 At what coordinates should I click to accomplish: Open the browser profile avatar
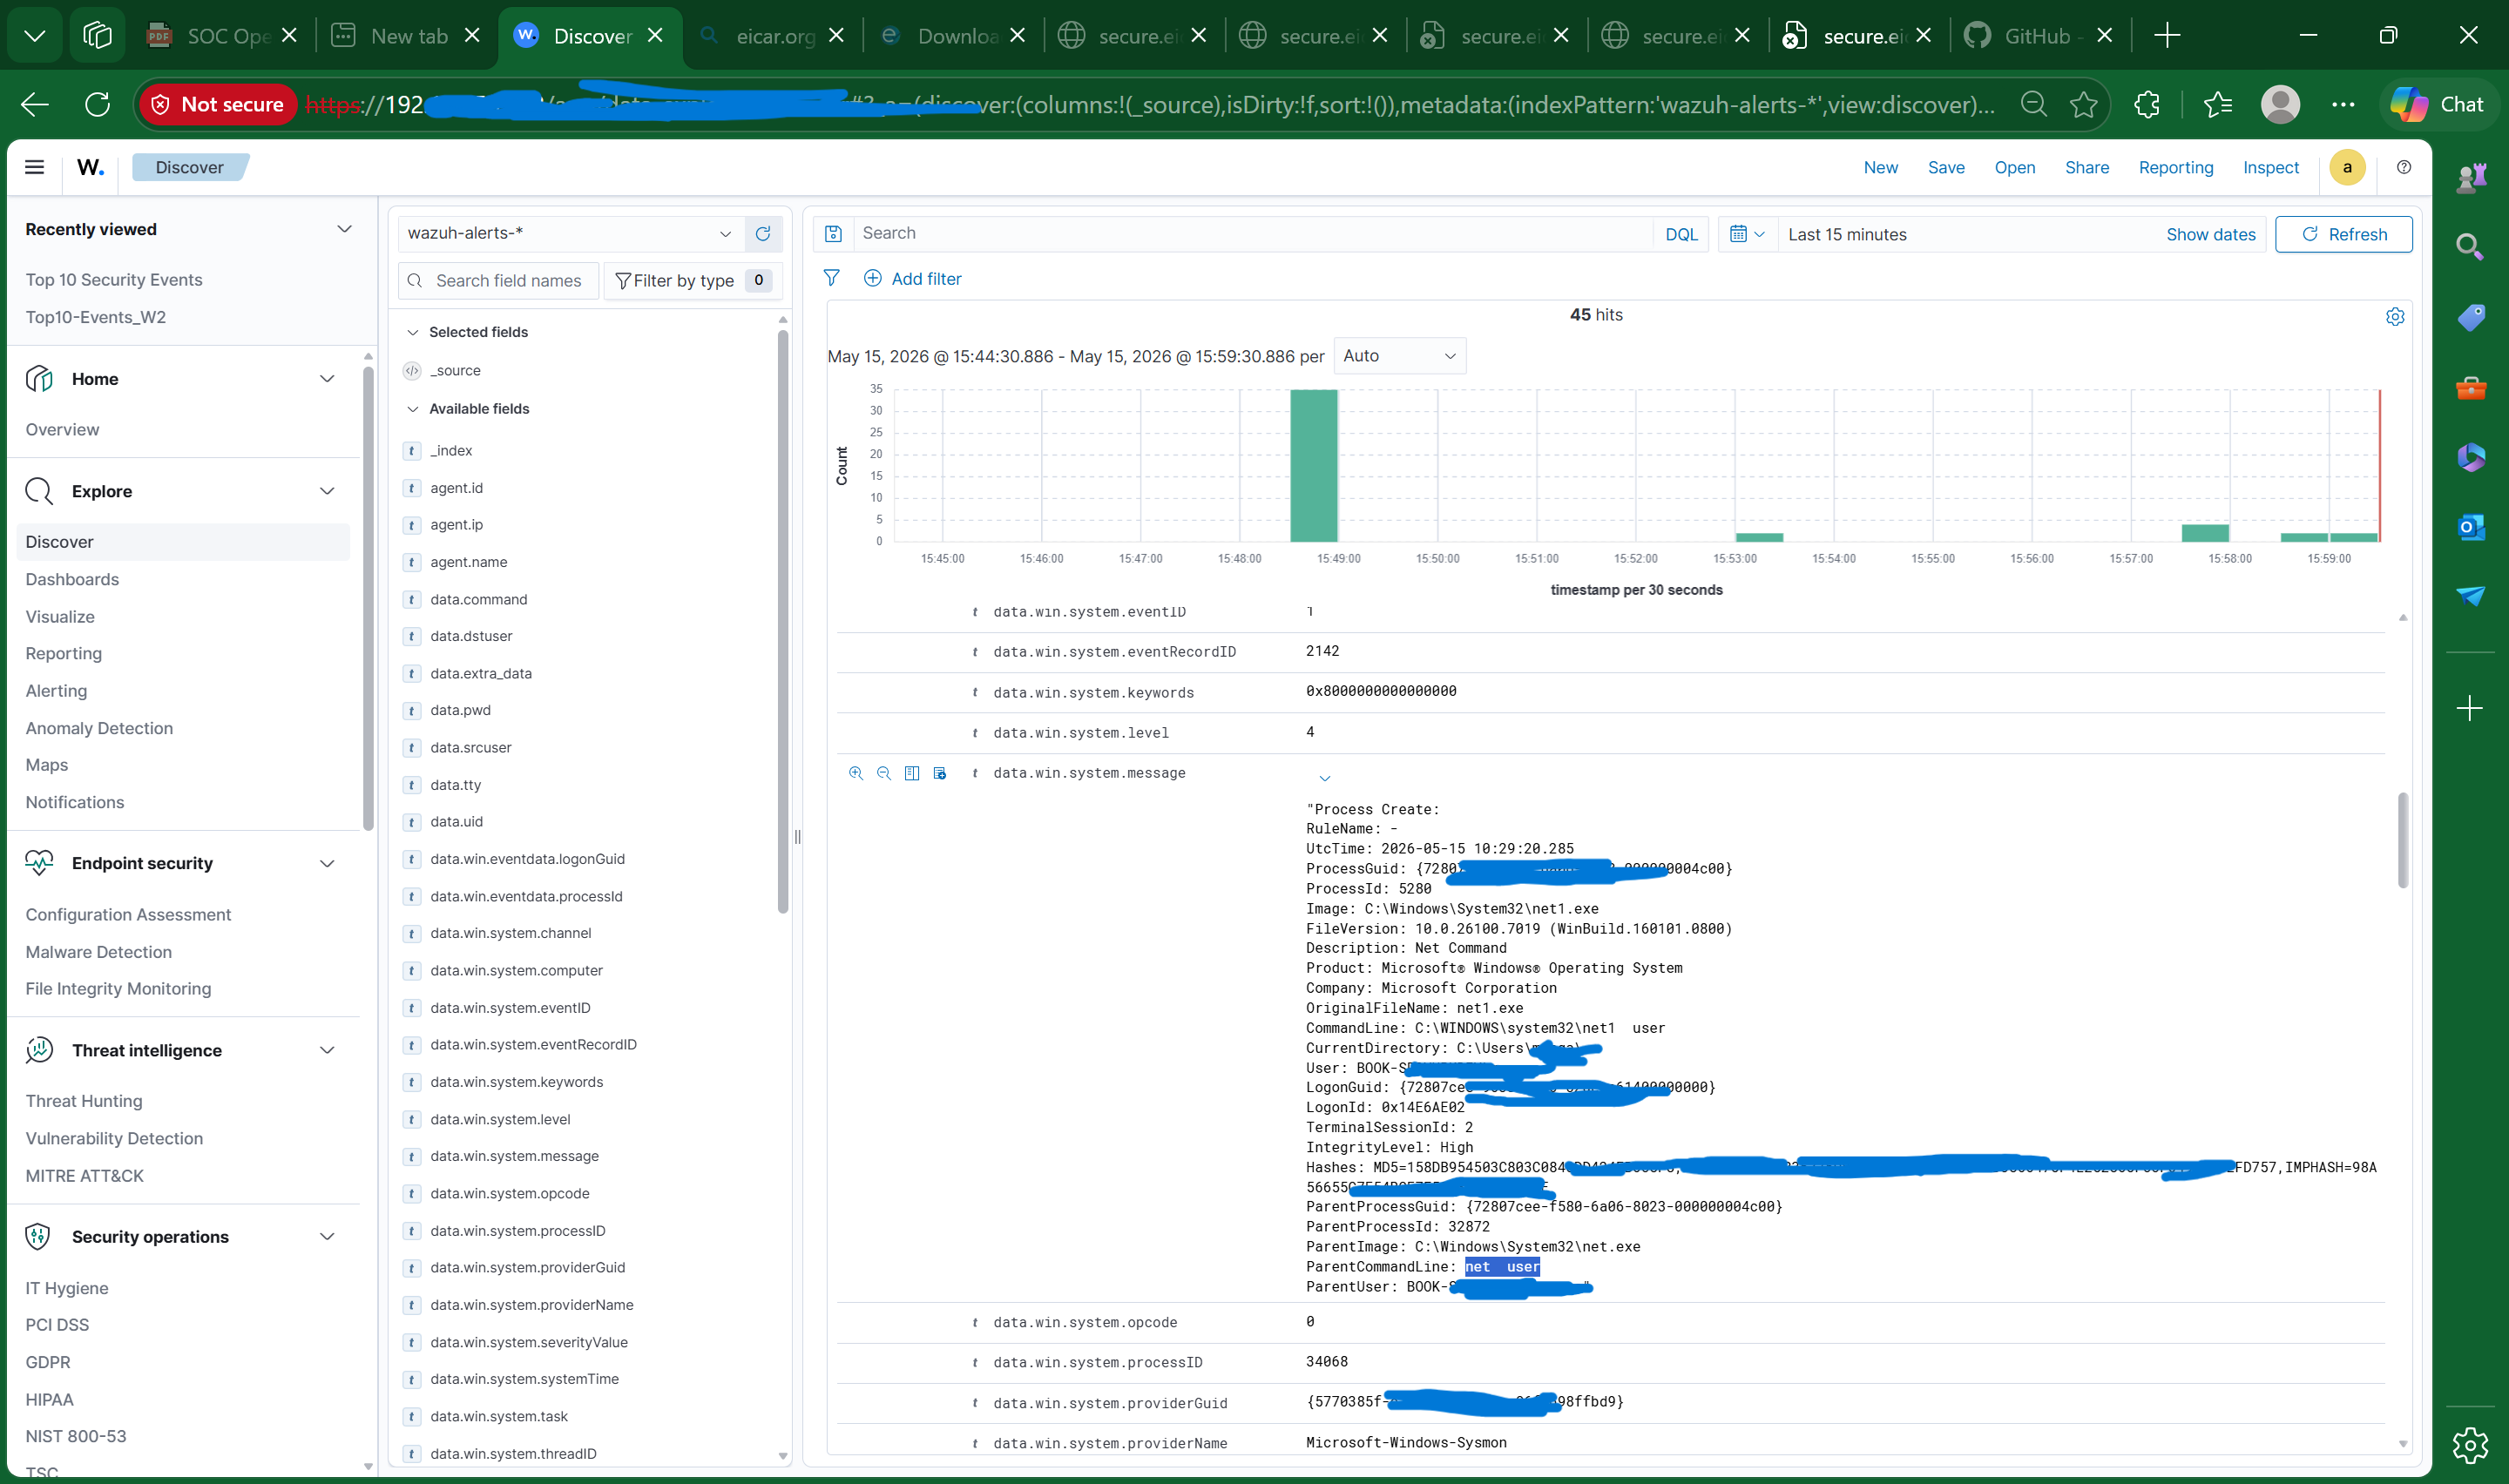(x=2280, y=104)
